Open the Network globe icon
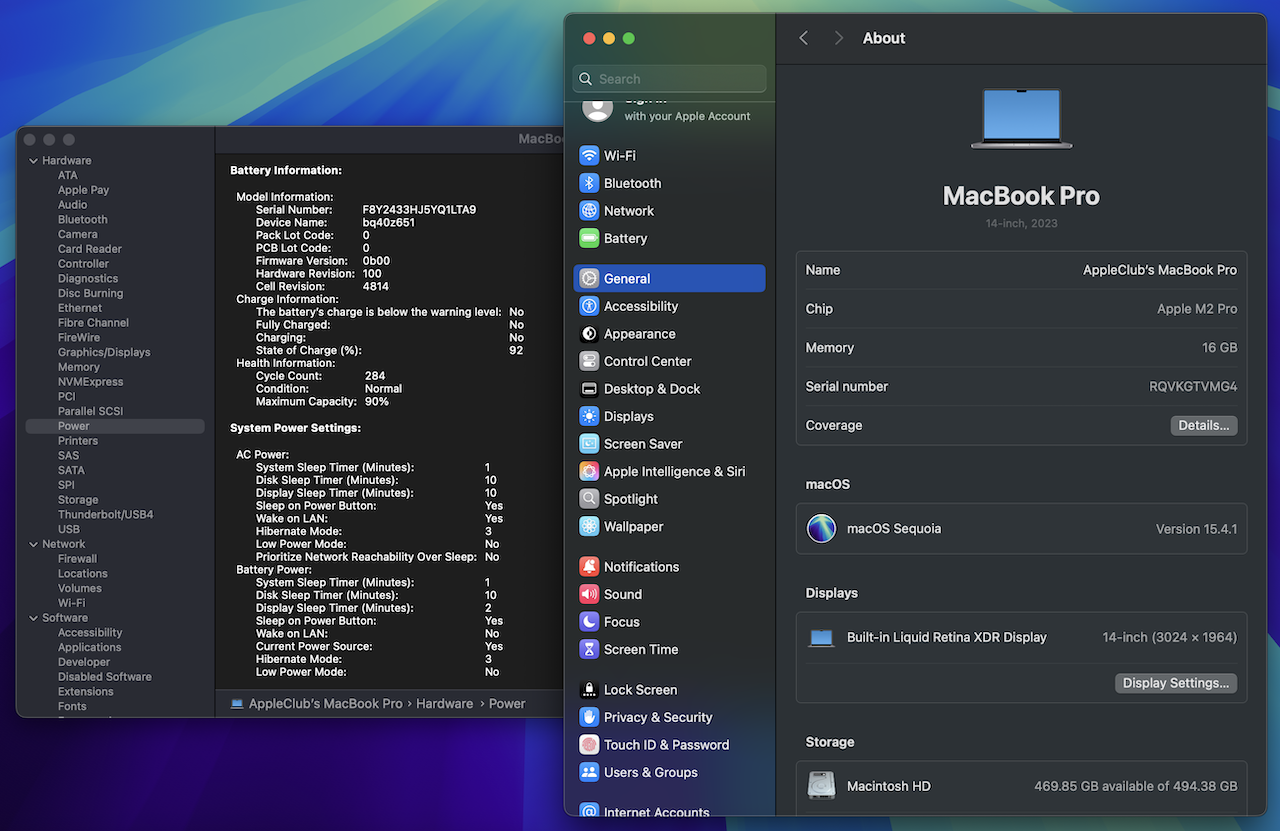 (x=589, y=211)
